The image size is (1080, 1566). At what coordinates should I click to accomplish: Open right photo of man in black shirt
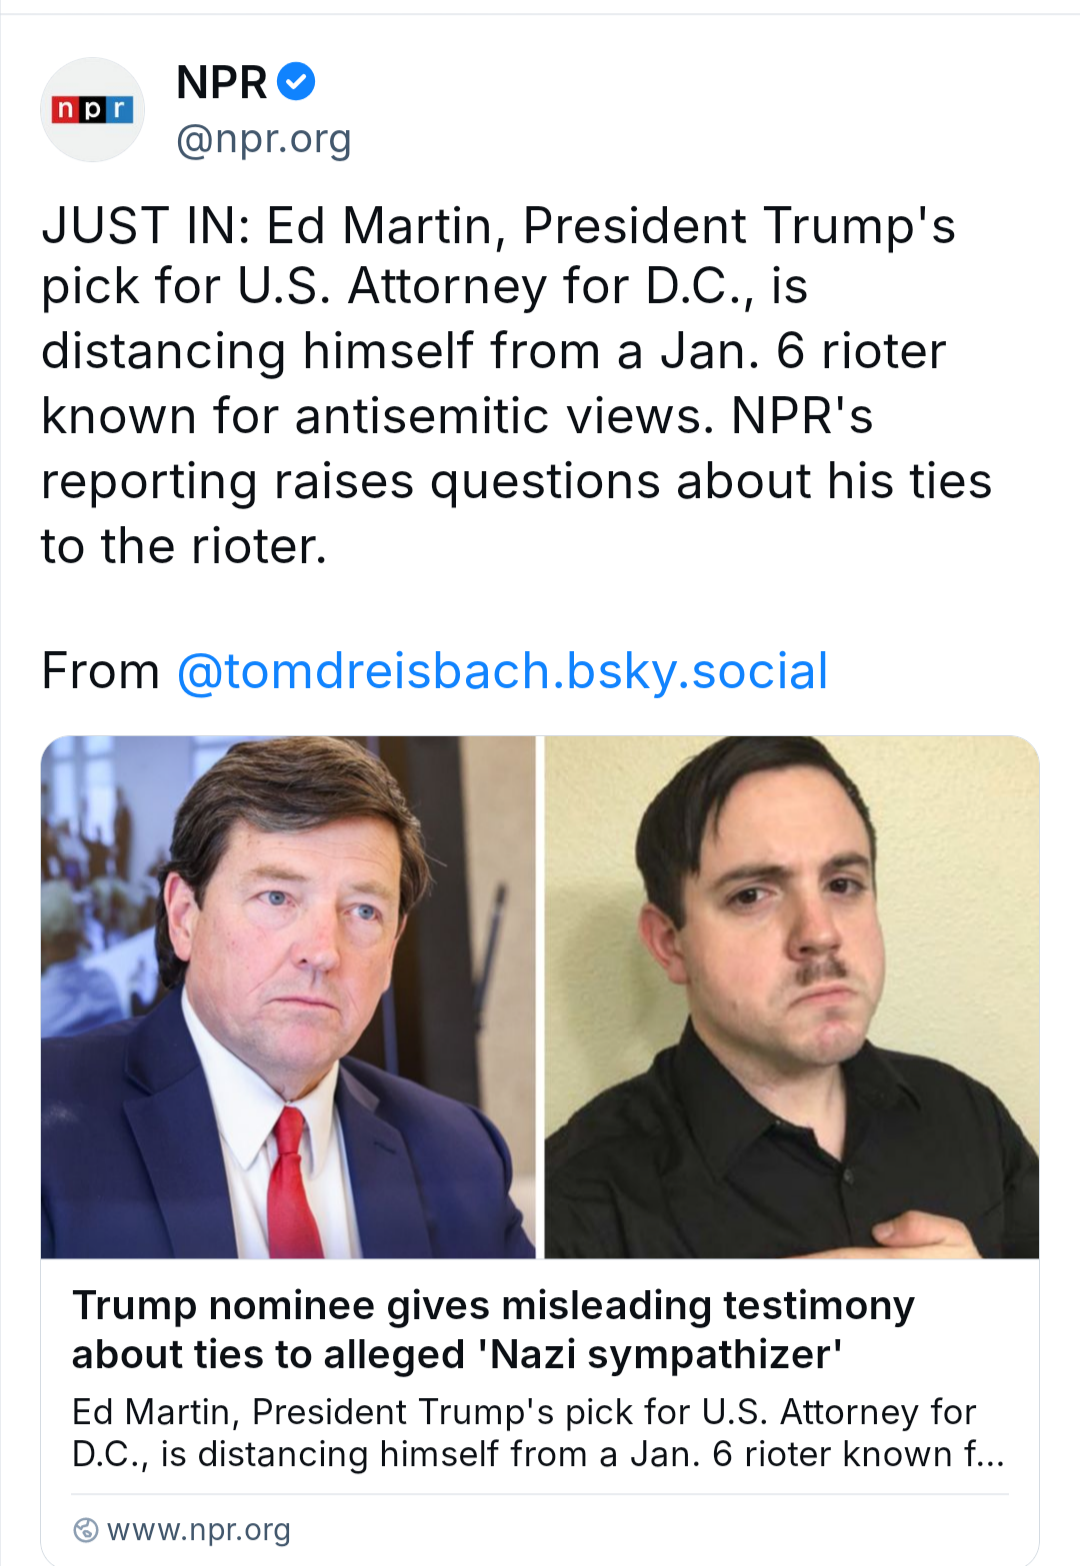[791, 997]
